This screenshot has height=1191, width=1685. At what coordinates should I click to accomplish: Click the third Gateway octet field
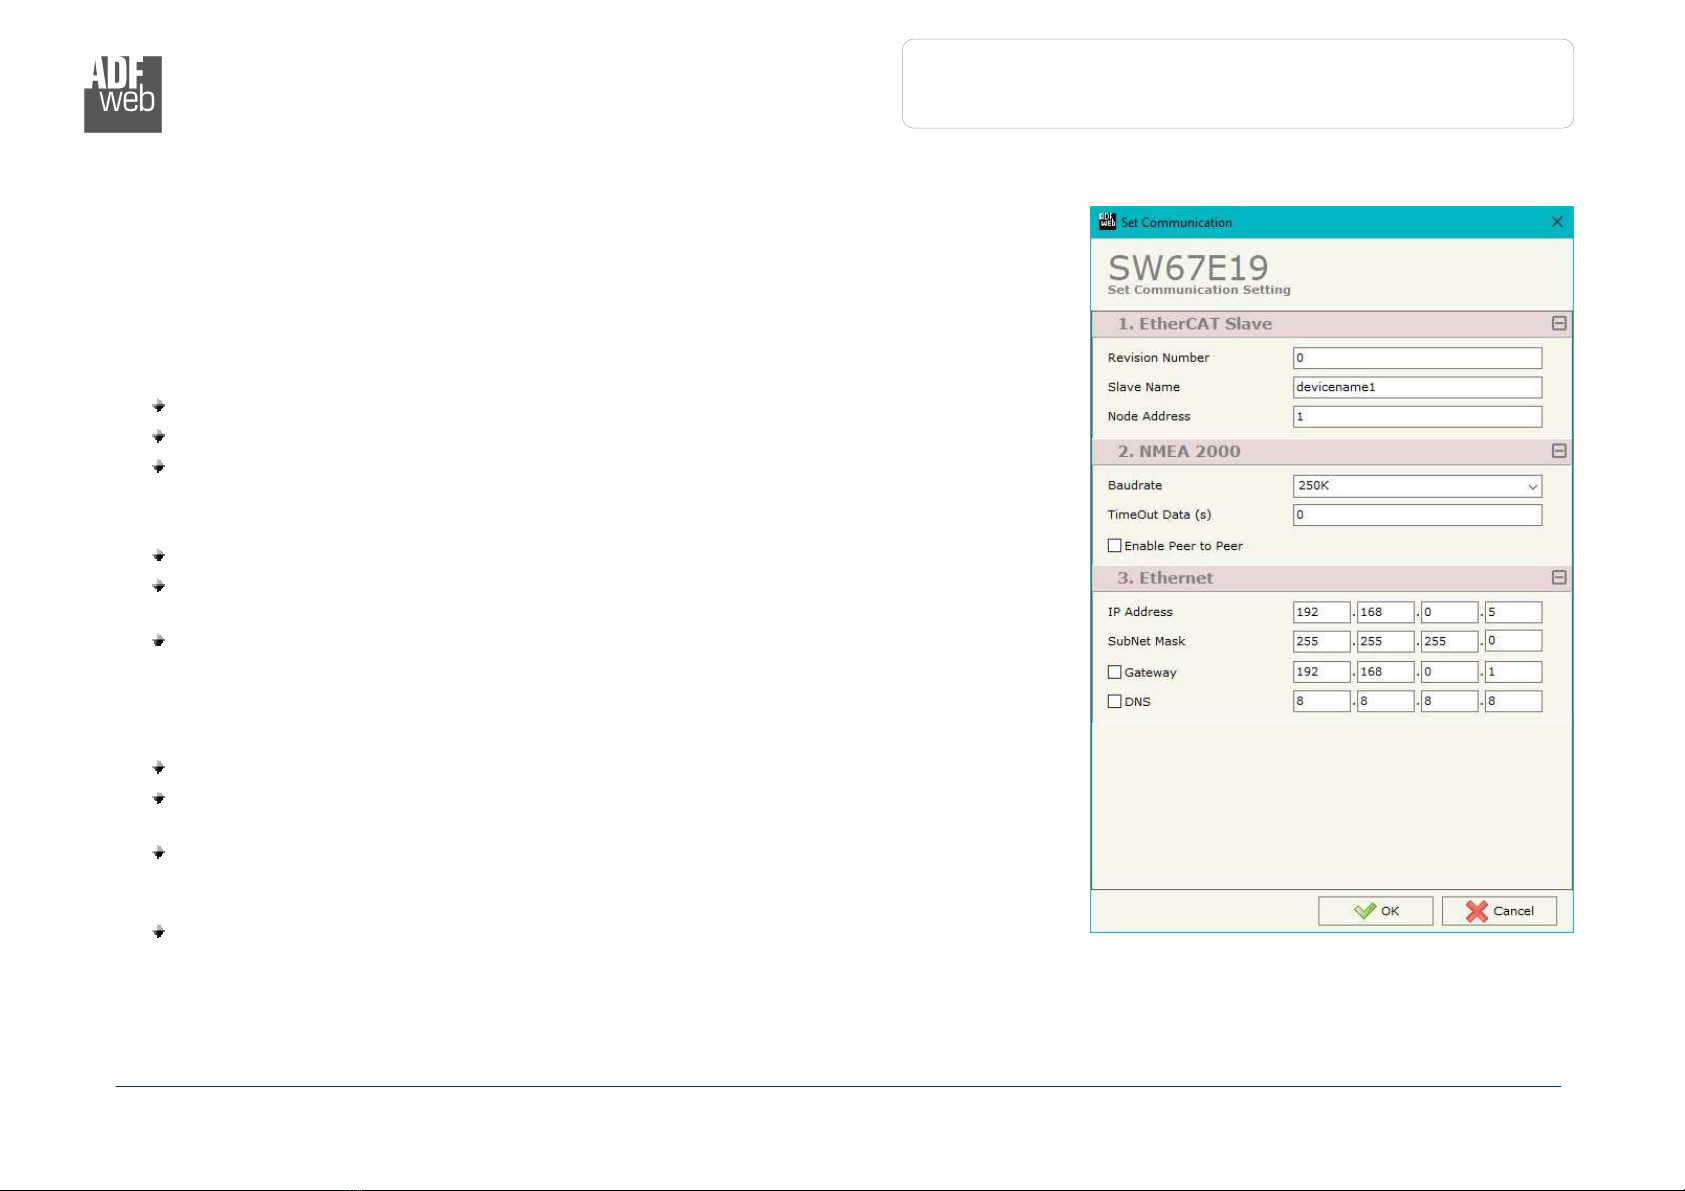tap(1449, 672)
